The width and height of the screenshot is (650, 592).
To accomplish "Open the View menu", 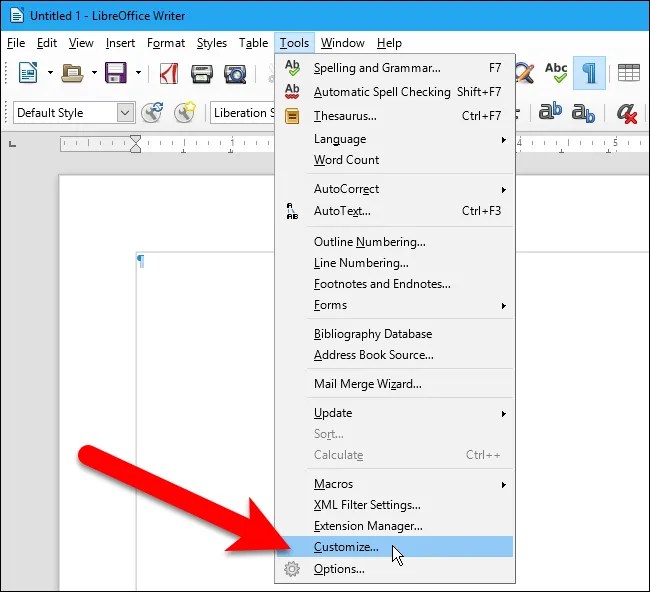I will [81, 43].
